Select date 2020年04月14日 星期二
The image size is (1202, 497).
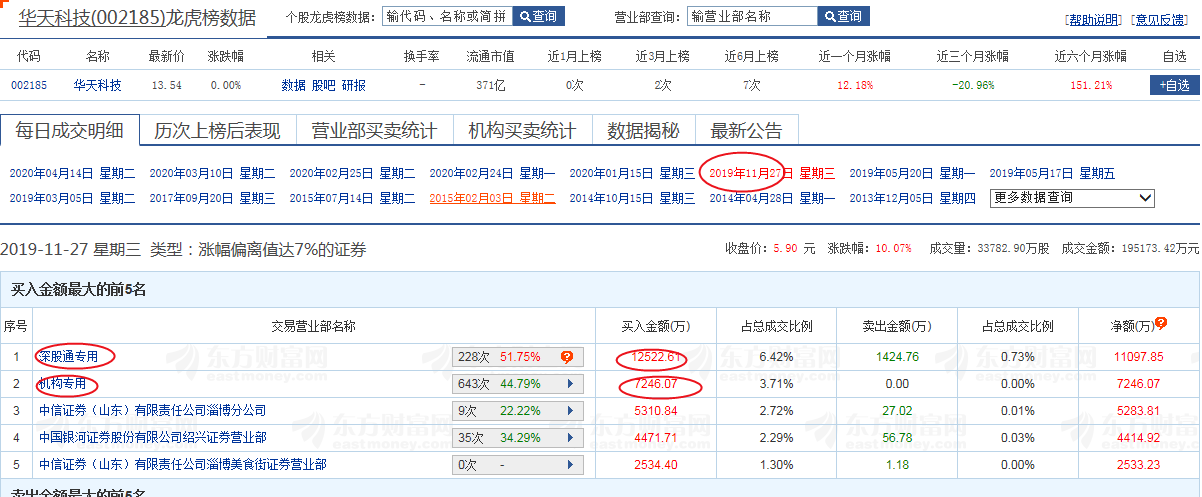point(72,174)
